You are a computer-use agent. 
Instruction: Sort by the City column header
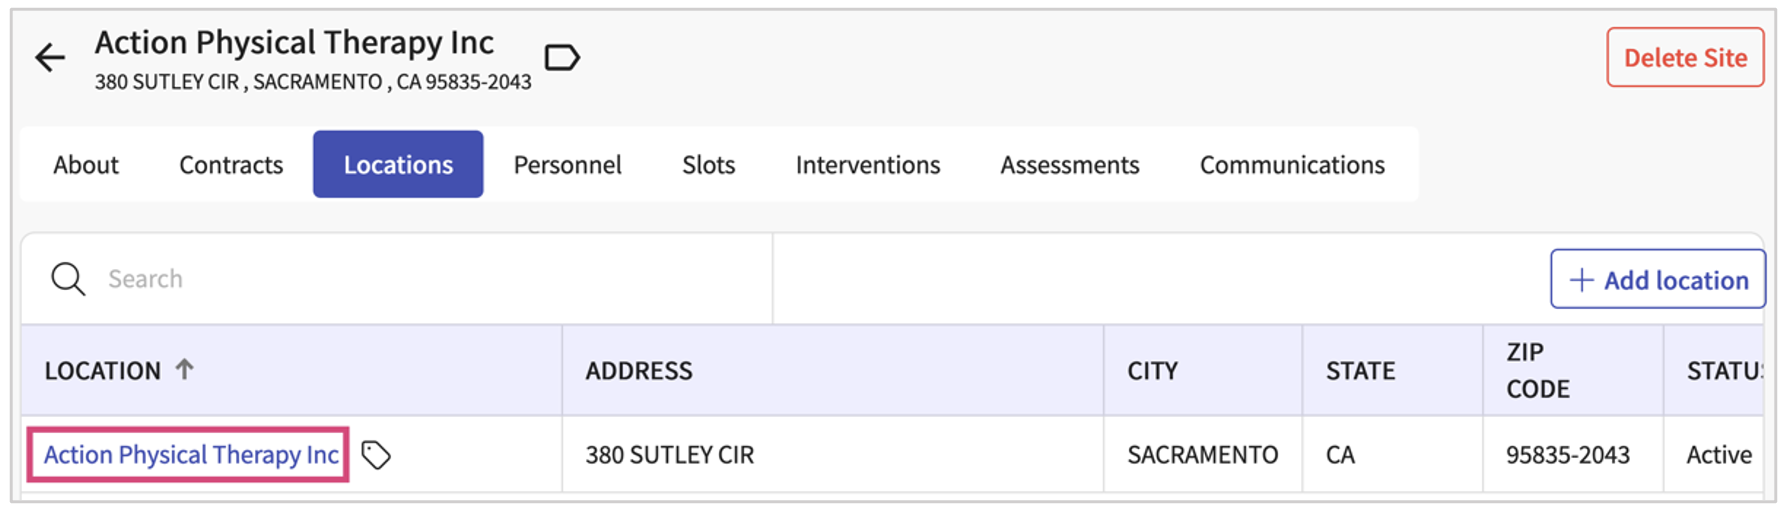pyautogui.click(x=1152, y=371)
